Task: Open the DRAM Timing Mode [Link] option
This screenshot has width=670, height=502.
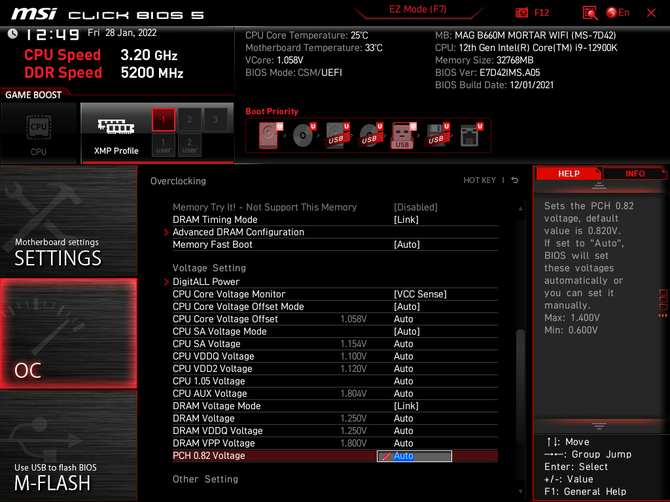Action: (x=406, y=220)
